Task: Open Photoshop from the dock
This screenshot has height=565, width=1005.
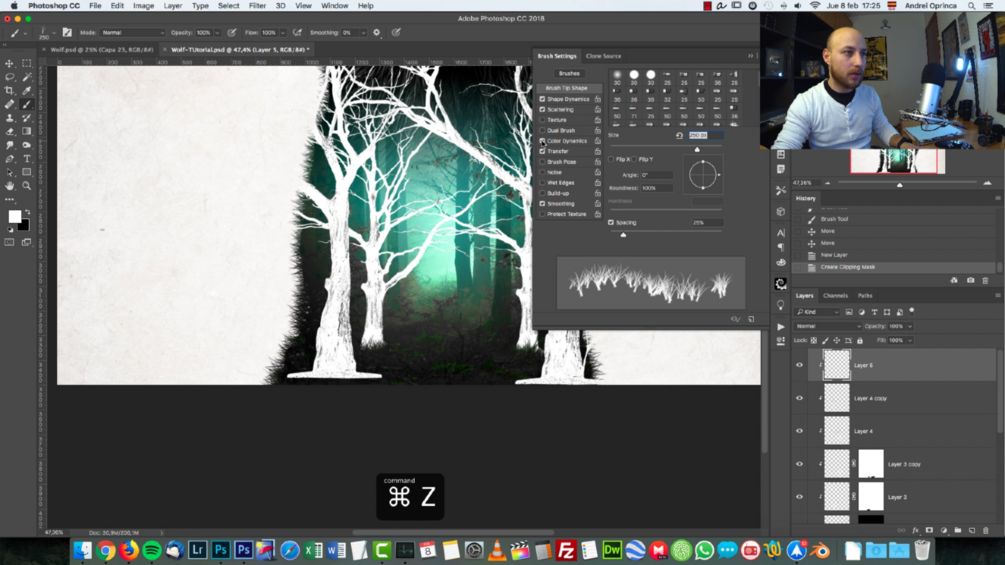Action: click(220, 550)
